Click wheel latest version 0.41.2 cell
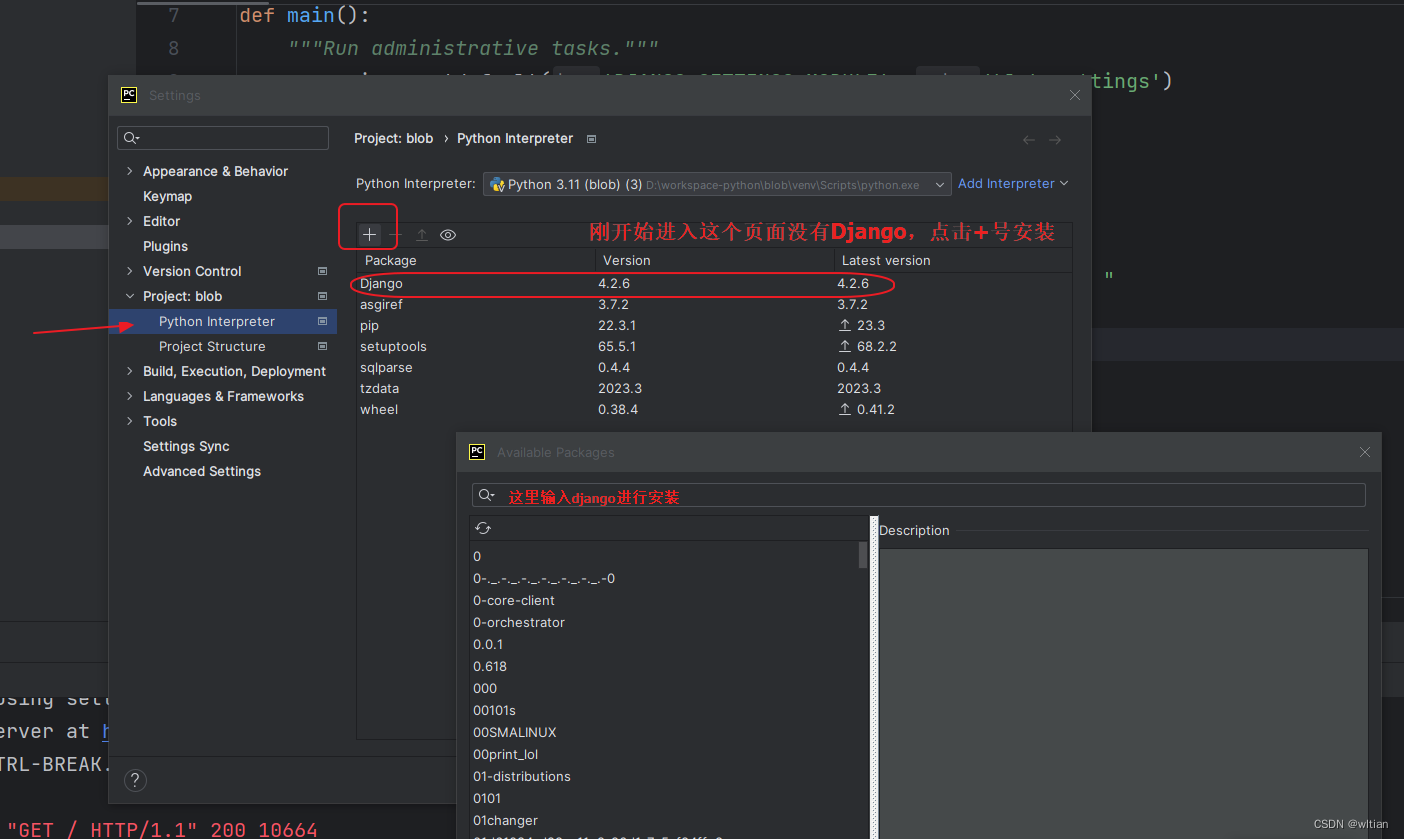 click(x=866, y=410)
